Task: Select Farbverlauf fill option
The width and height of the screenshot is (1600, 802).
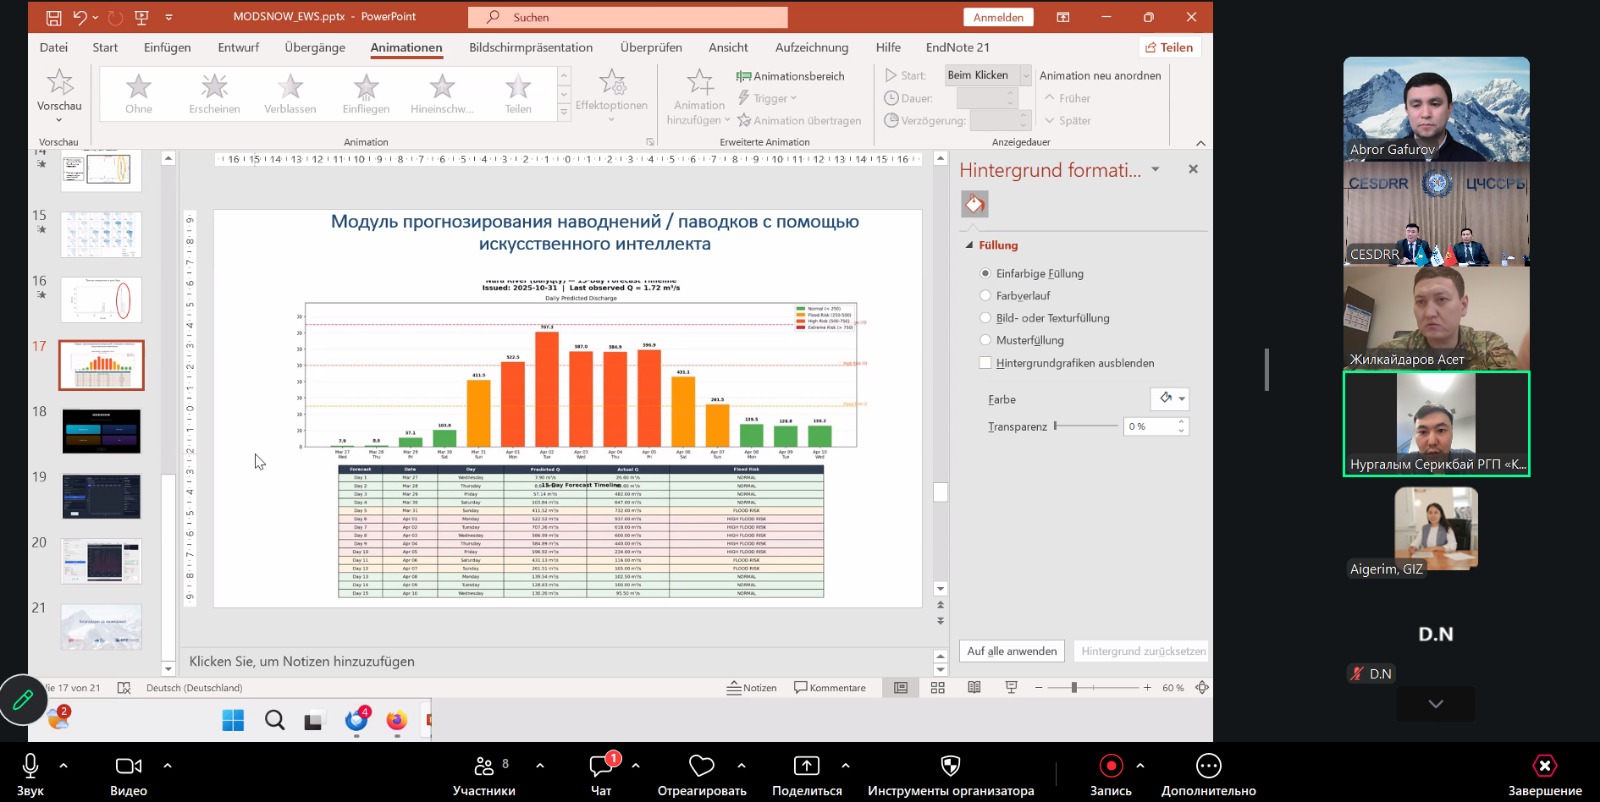Action: (x=986, y=296)
